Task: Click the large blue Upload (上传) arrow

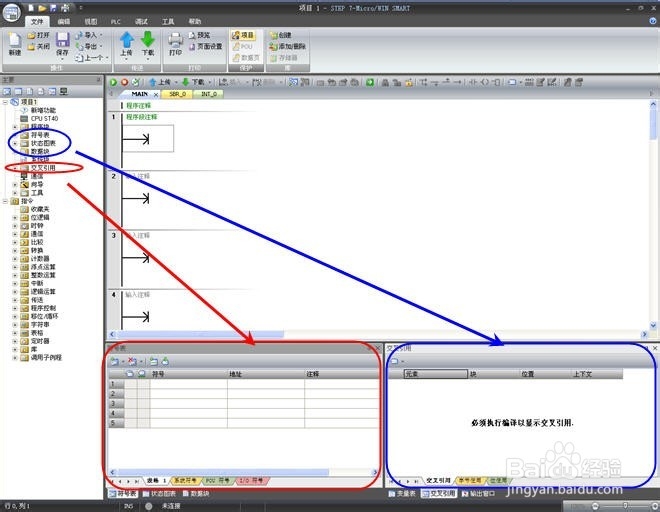Action: 126,40
